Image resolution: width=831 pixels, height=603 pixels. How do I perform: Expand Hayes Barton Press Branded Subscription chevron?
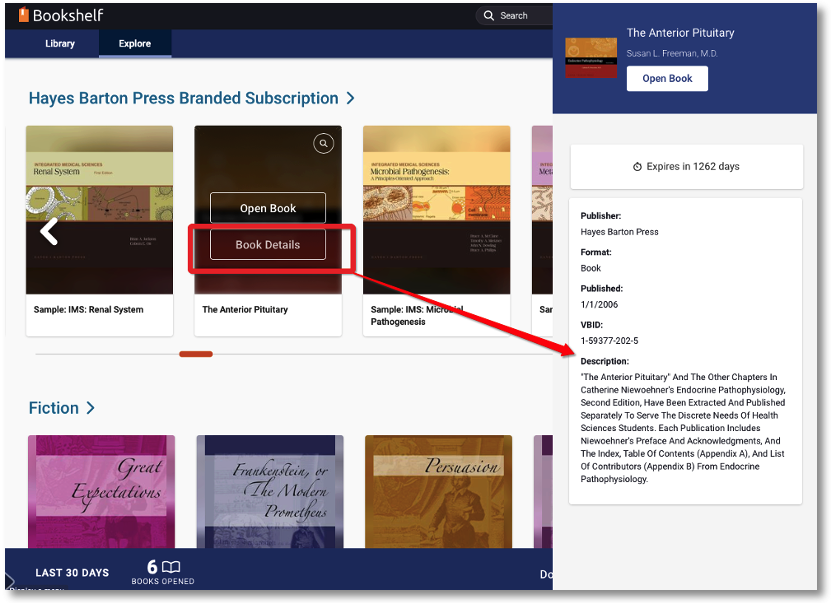click(350, 98)
